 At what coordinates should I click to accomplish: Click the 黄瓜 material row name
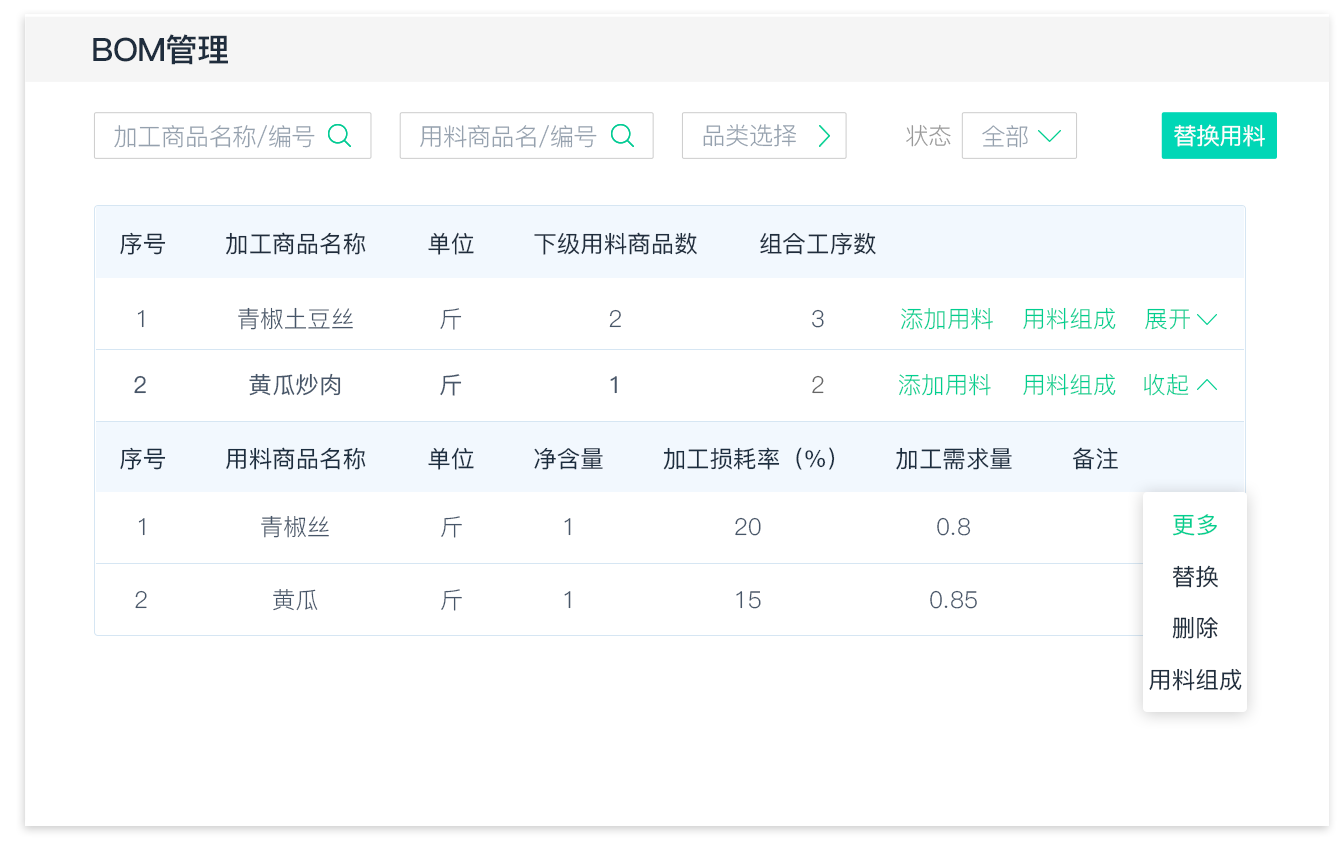295,600
